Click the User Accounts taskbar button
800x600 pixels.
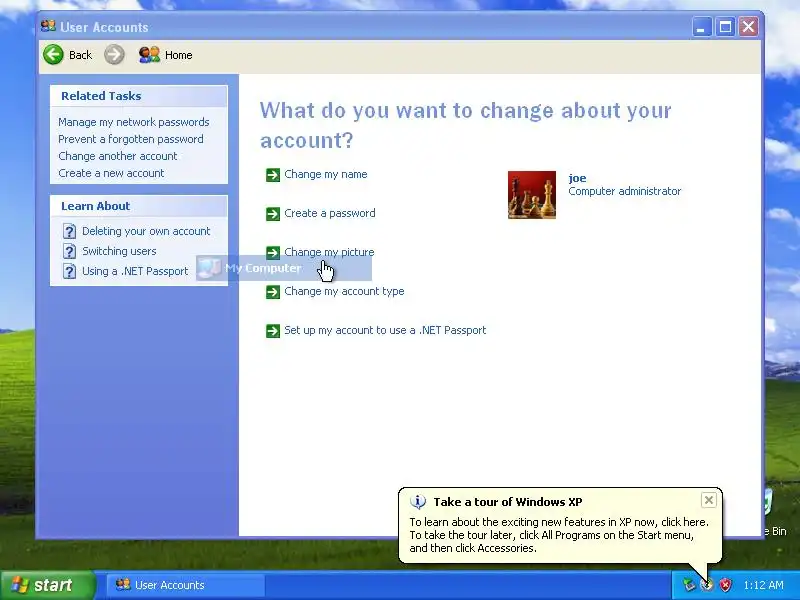(186, 585)
